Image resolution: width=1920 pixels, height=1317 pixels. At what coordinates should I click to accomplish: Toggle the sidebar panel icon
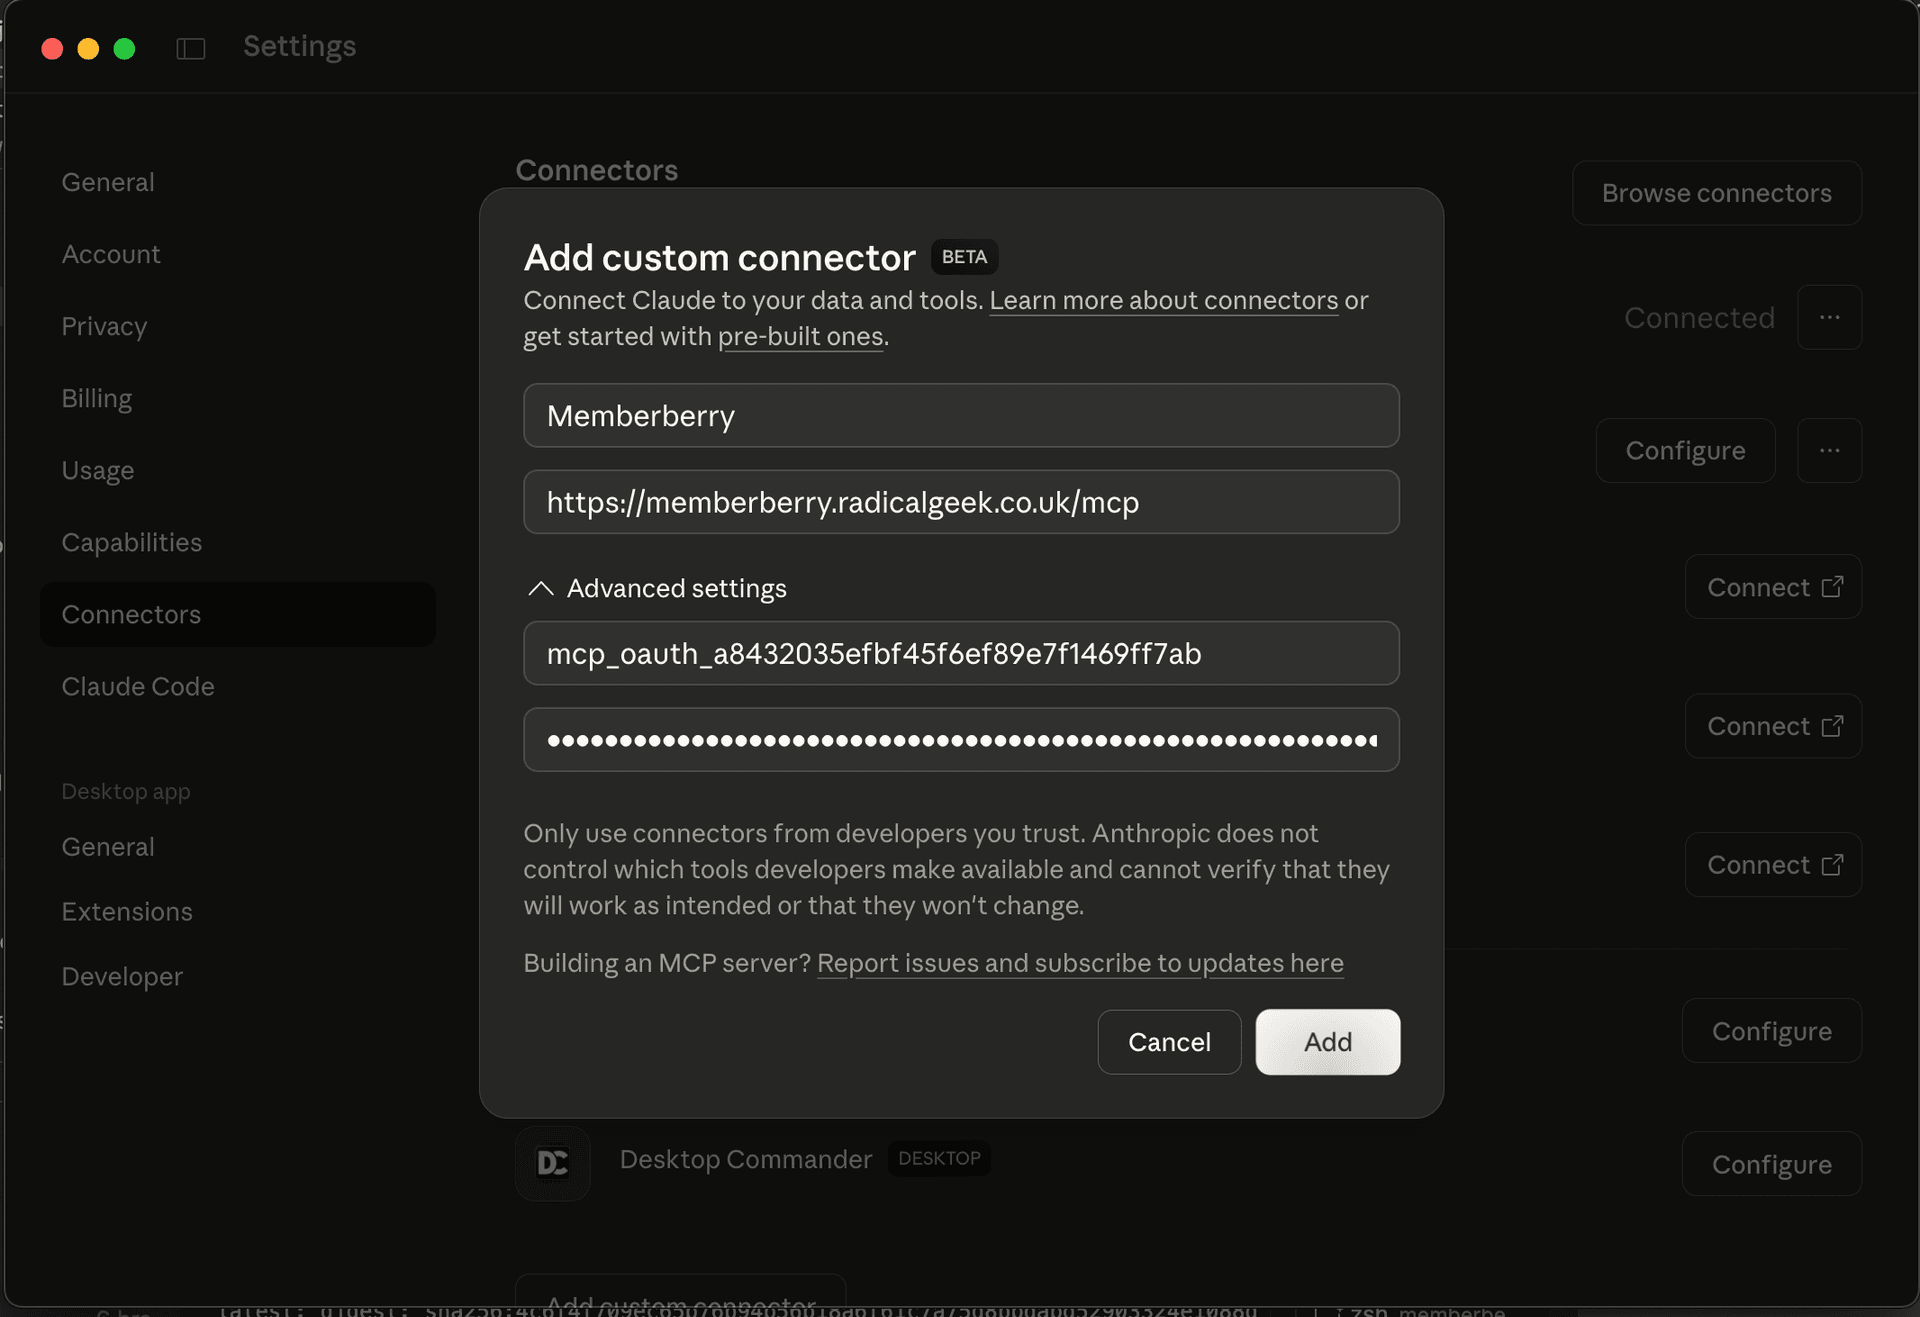point(190,47)
